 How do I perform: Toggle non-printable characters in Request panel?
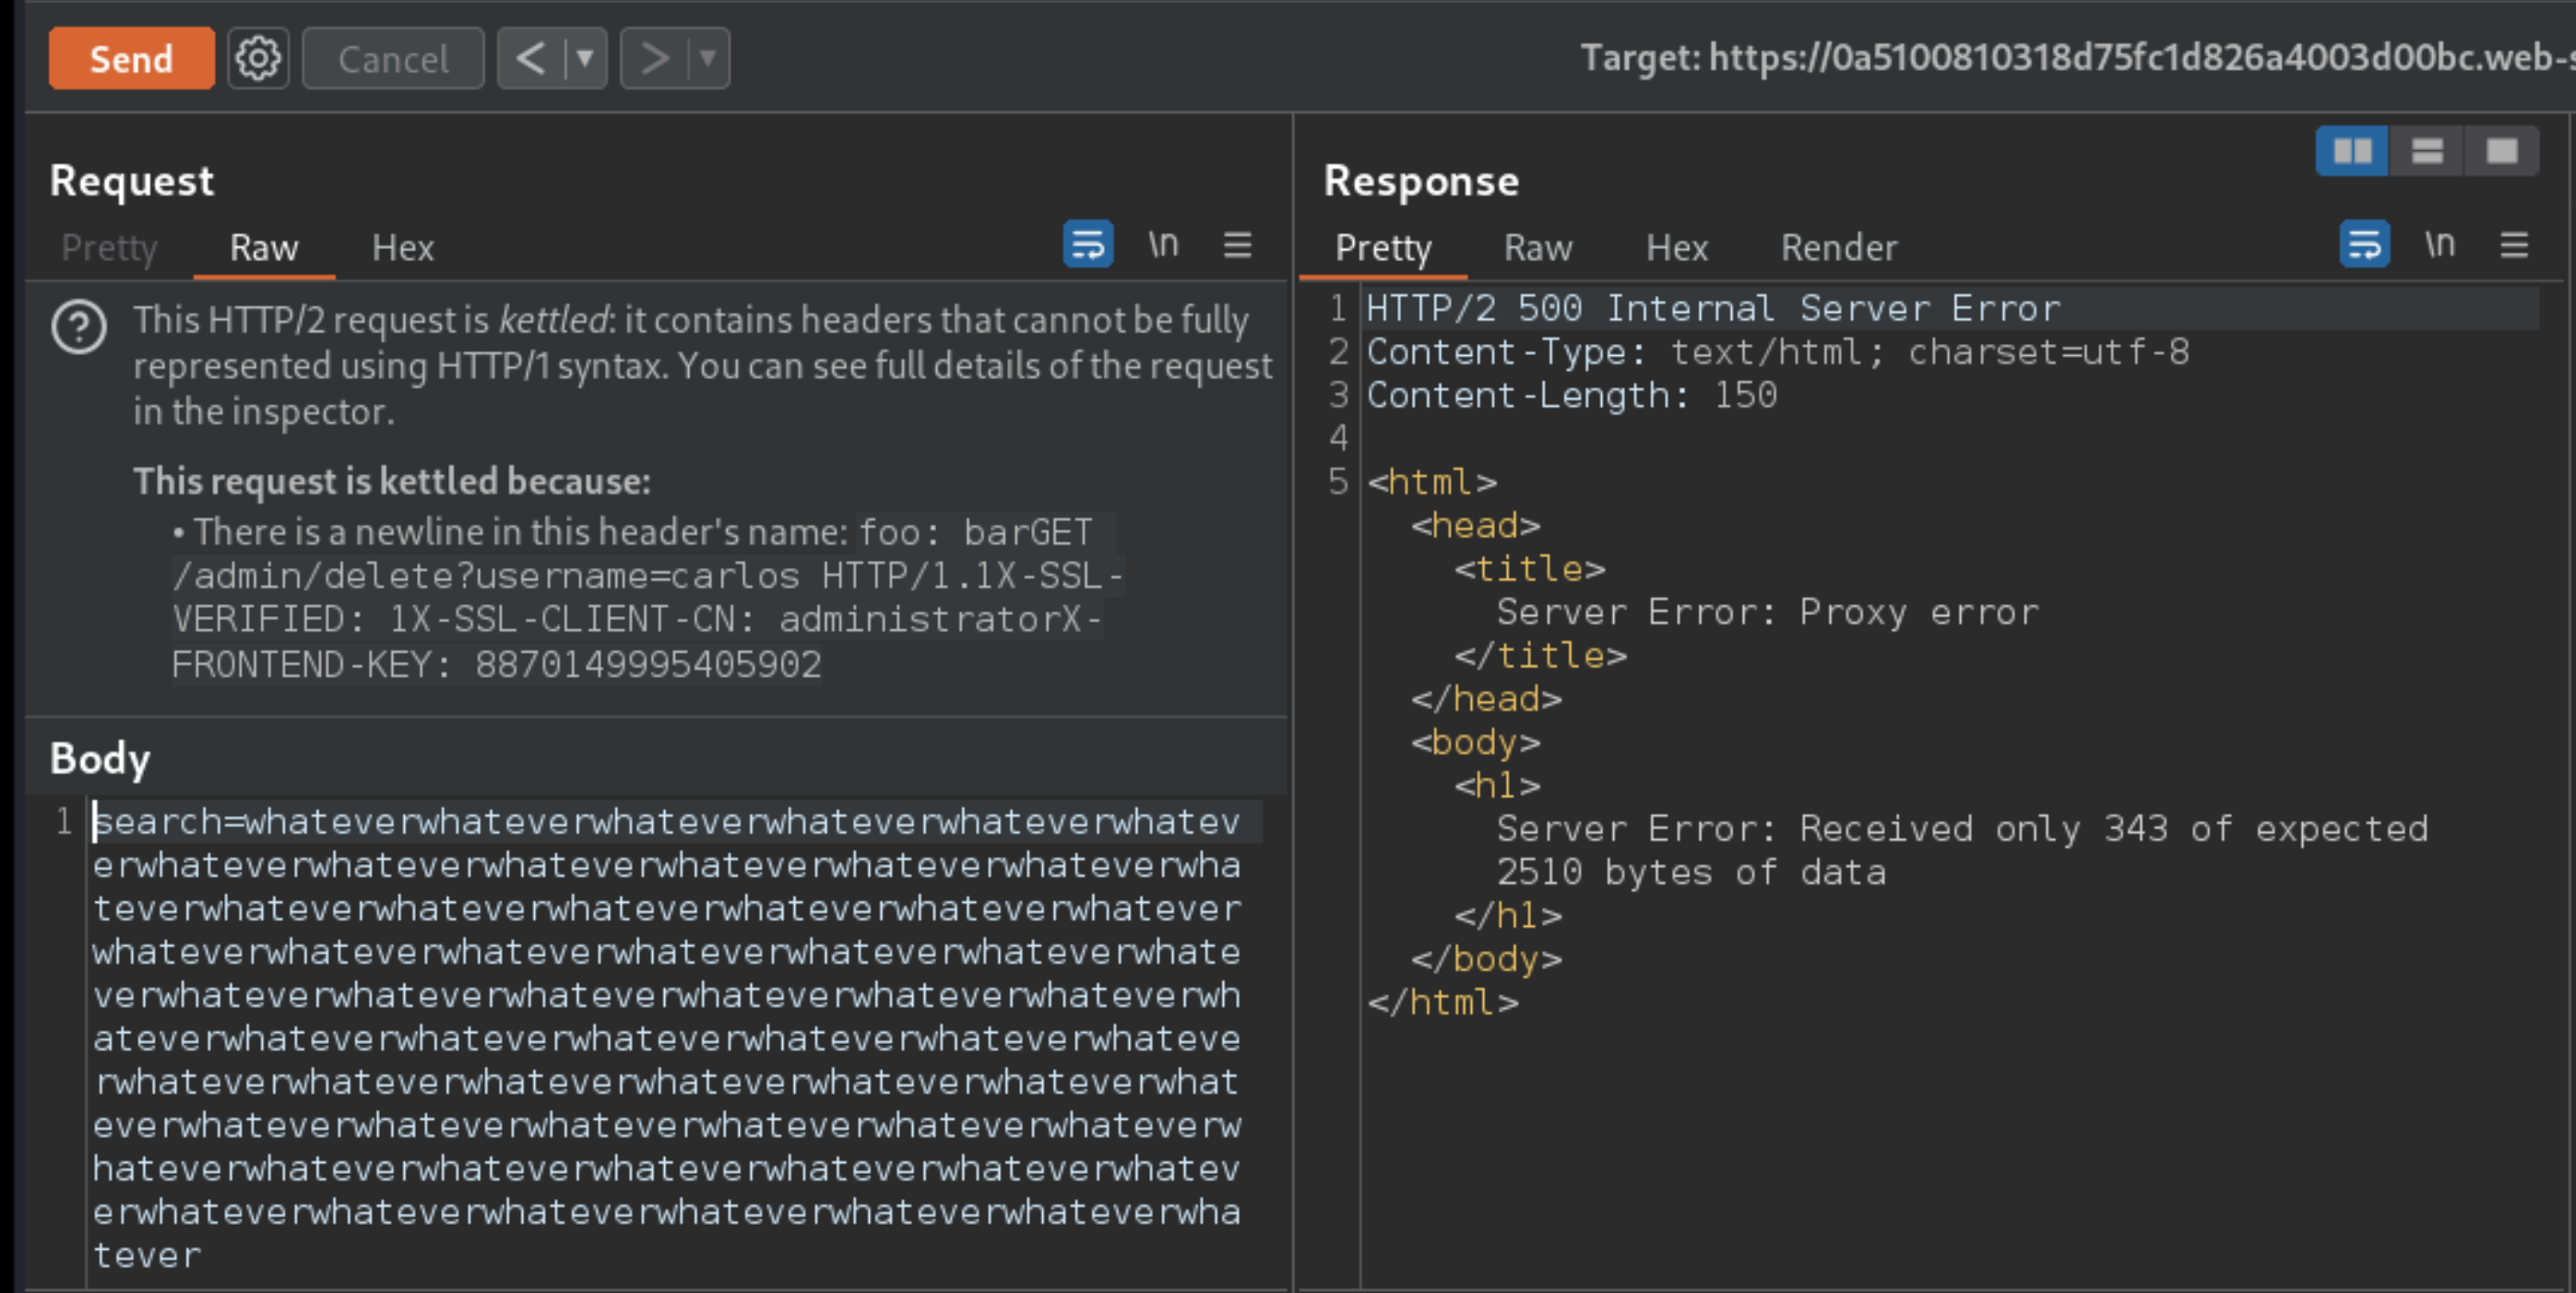[1163, 244]
